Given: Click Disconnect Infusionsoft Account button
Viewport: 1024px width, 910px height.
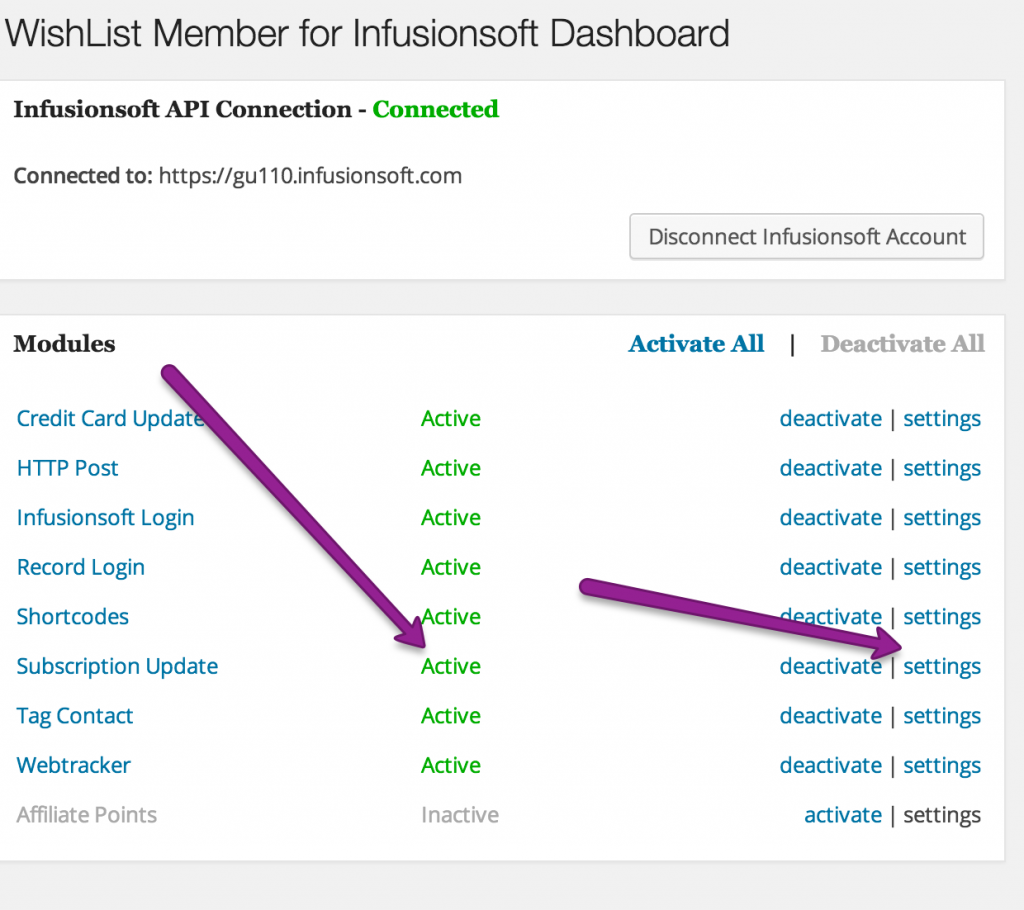Looking at the screenshot, I should coord(807,236).
